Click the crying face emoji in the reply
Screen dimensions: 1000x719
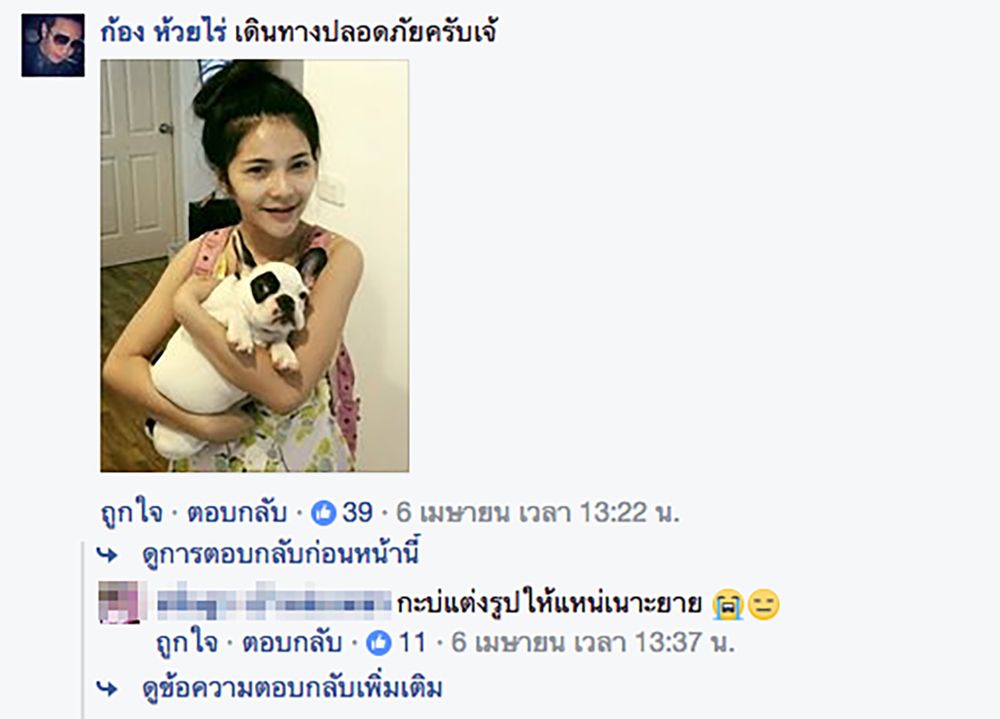coord(728,605)
